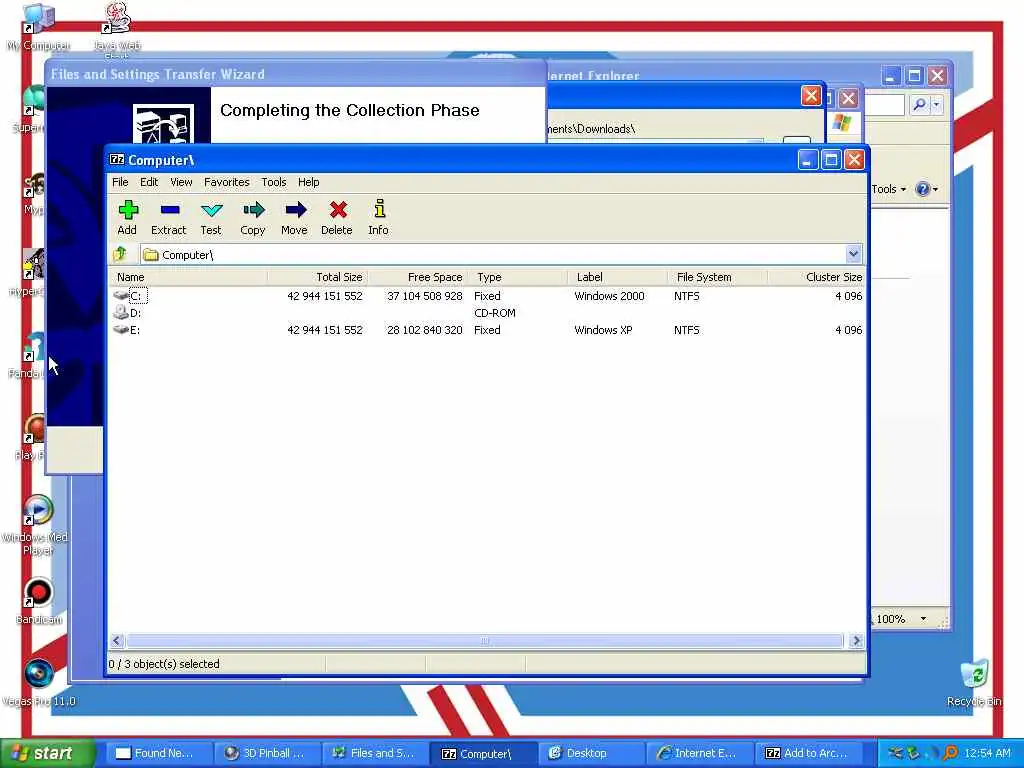
Task: Open the Java Web Start desktop icon
Action: (118, 20)
